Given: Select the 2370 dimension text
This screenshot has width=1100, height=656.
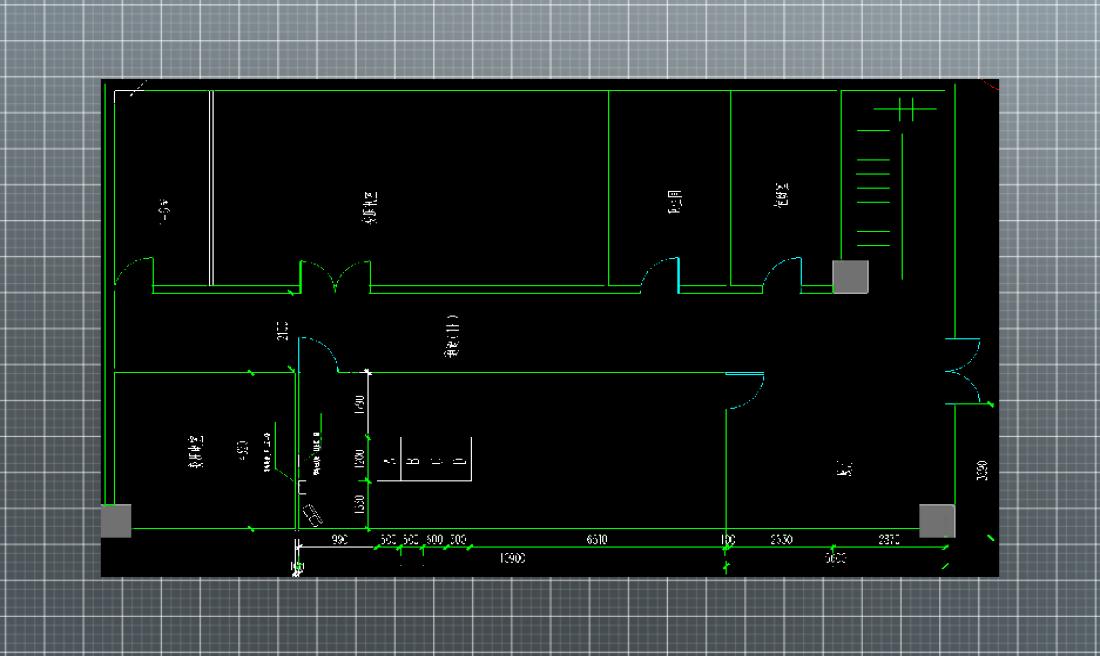Looking at the screenshot, I should (888, 540).
